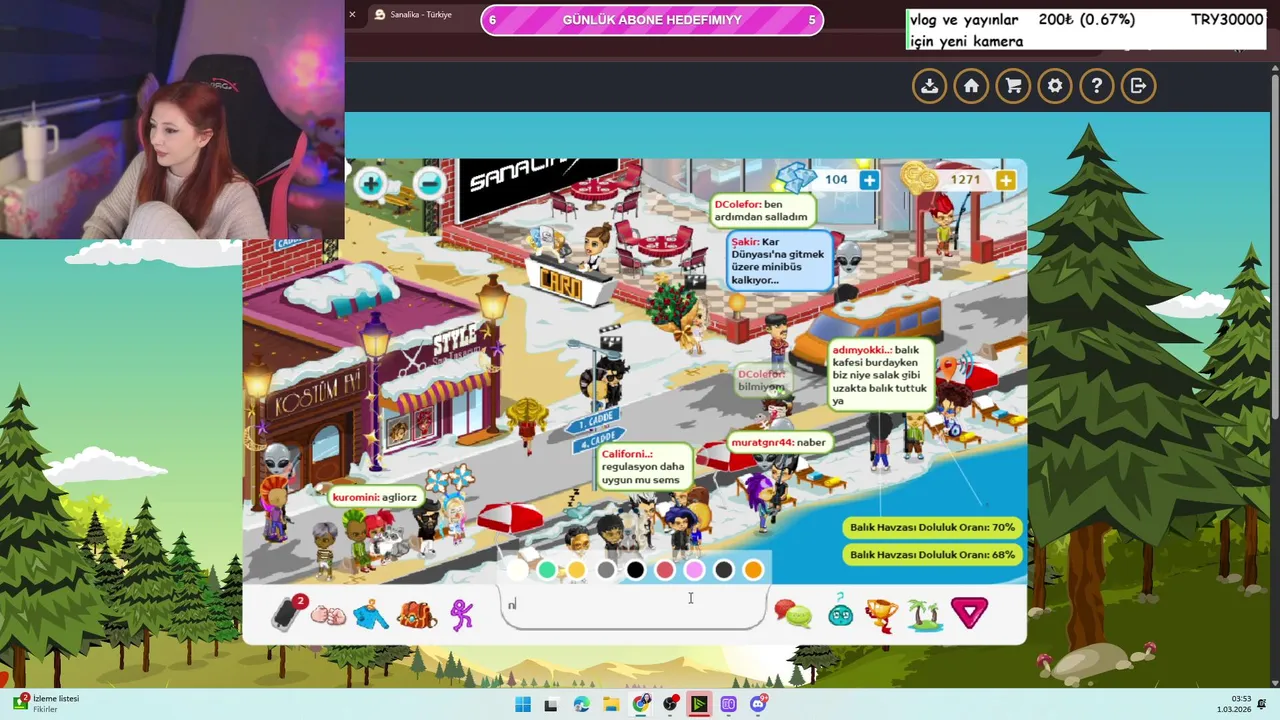1280x720 pixels.
Task: Click into the chat text input box
Action: point(633,606)
